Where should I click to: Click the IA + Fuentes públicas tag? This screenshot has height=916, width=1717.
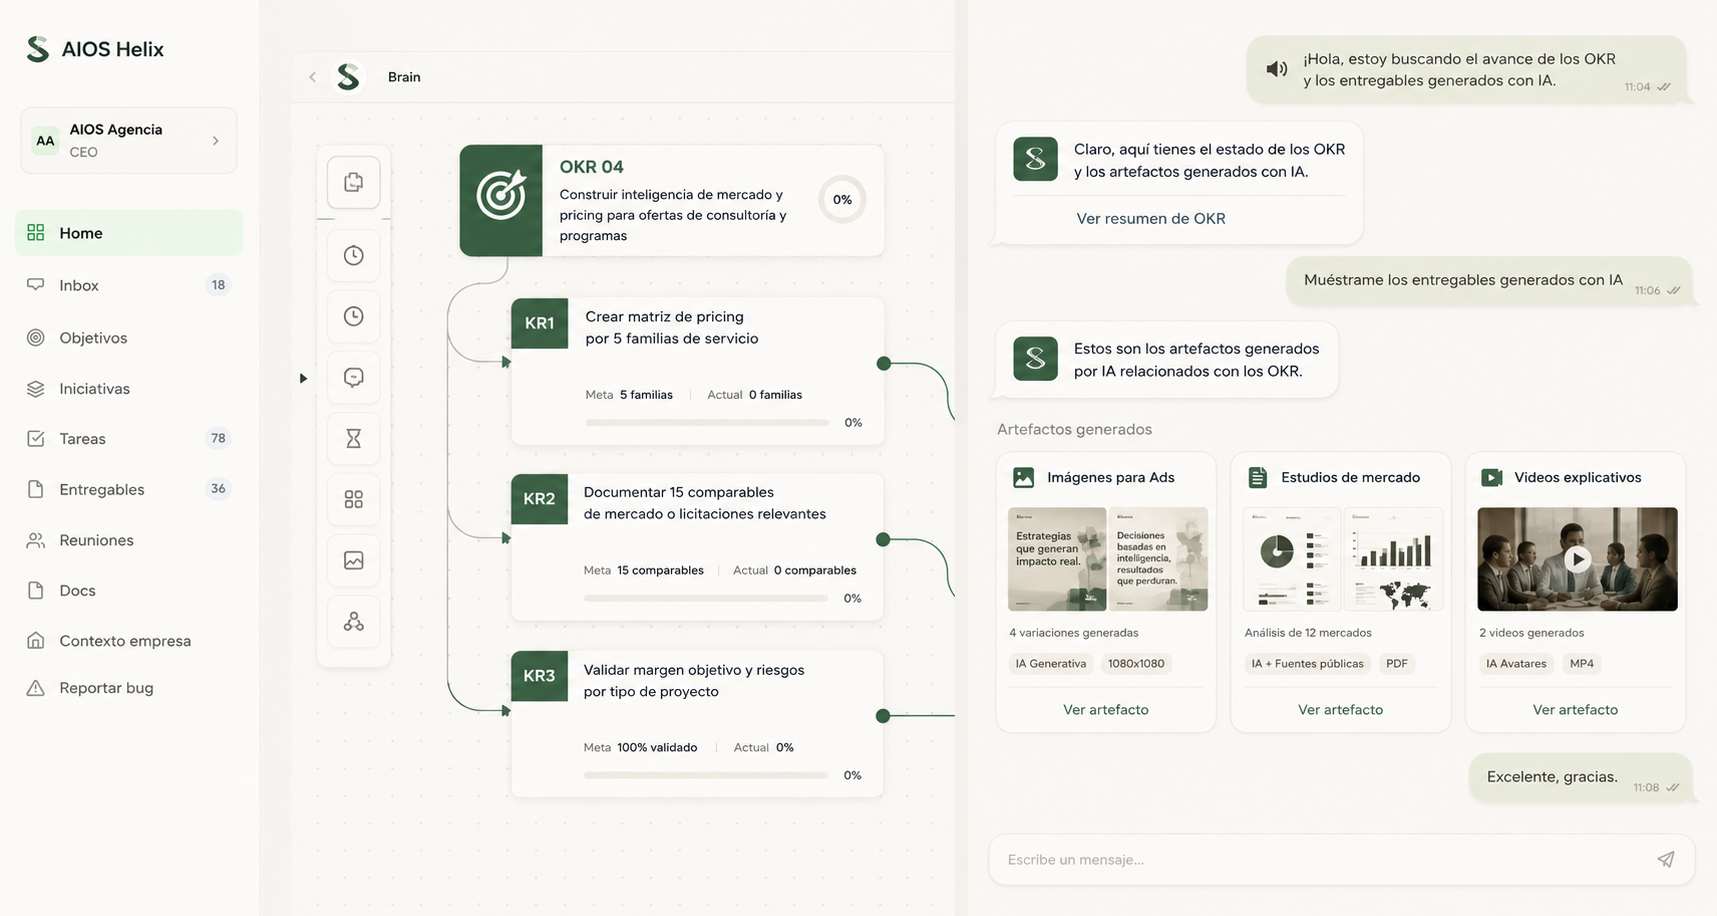coord(1308,664)
